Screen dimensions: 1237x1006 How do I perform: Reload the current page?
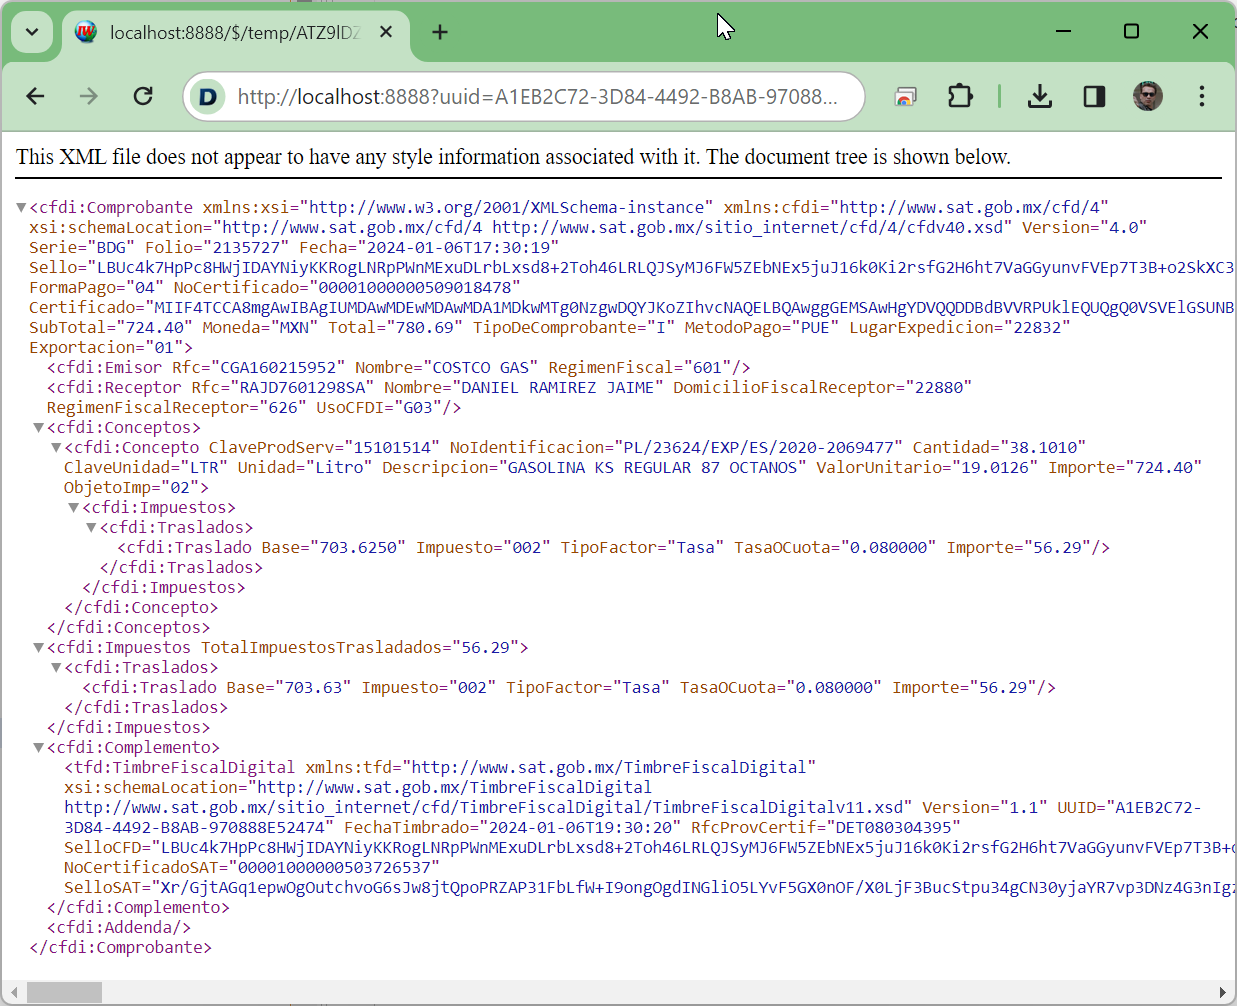pyautogui.click(x=143, y=96)
